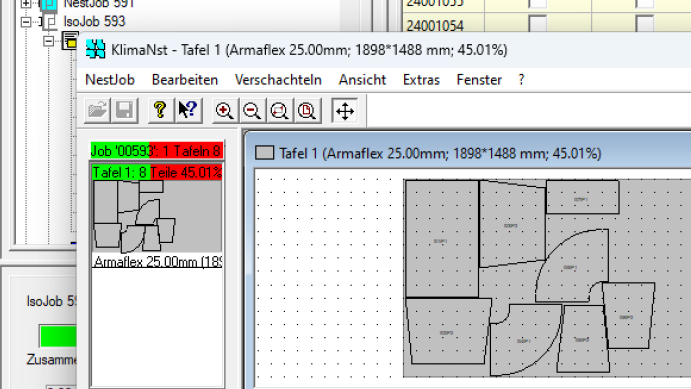
Task: Click the open folder toolbar icon
Action: pos(97,110)
